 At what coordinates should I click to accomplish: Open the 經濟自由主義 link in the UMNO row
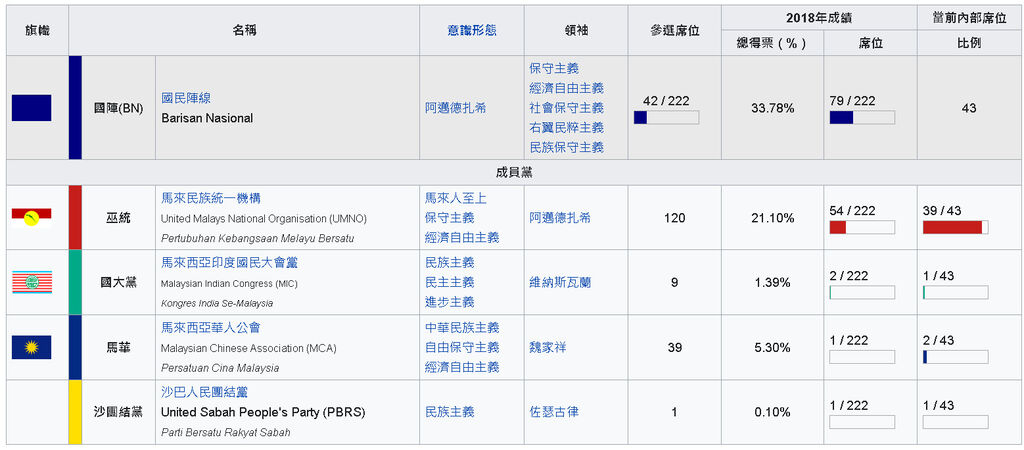462,237
